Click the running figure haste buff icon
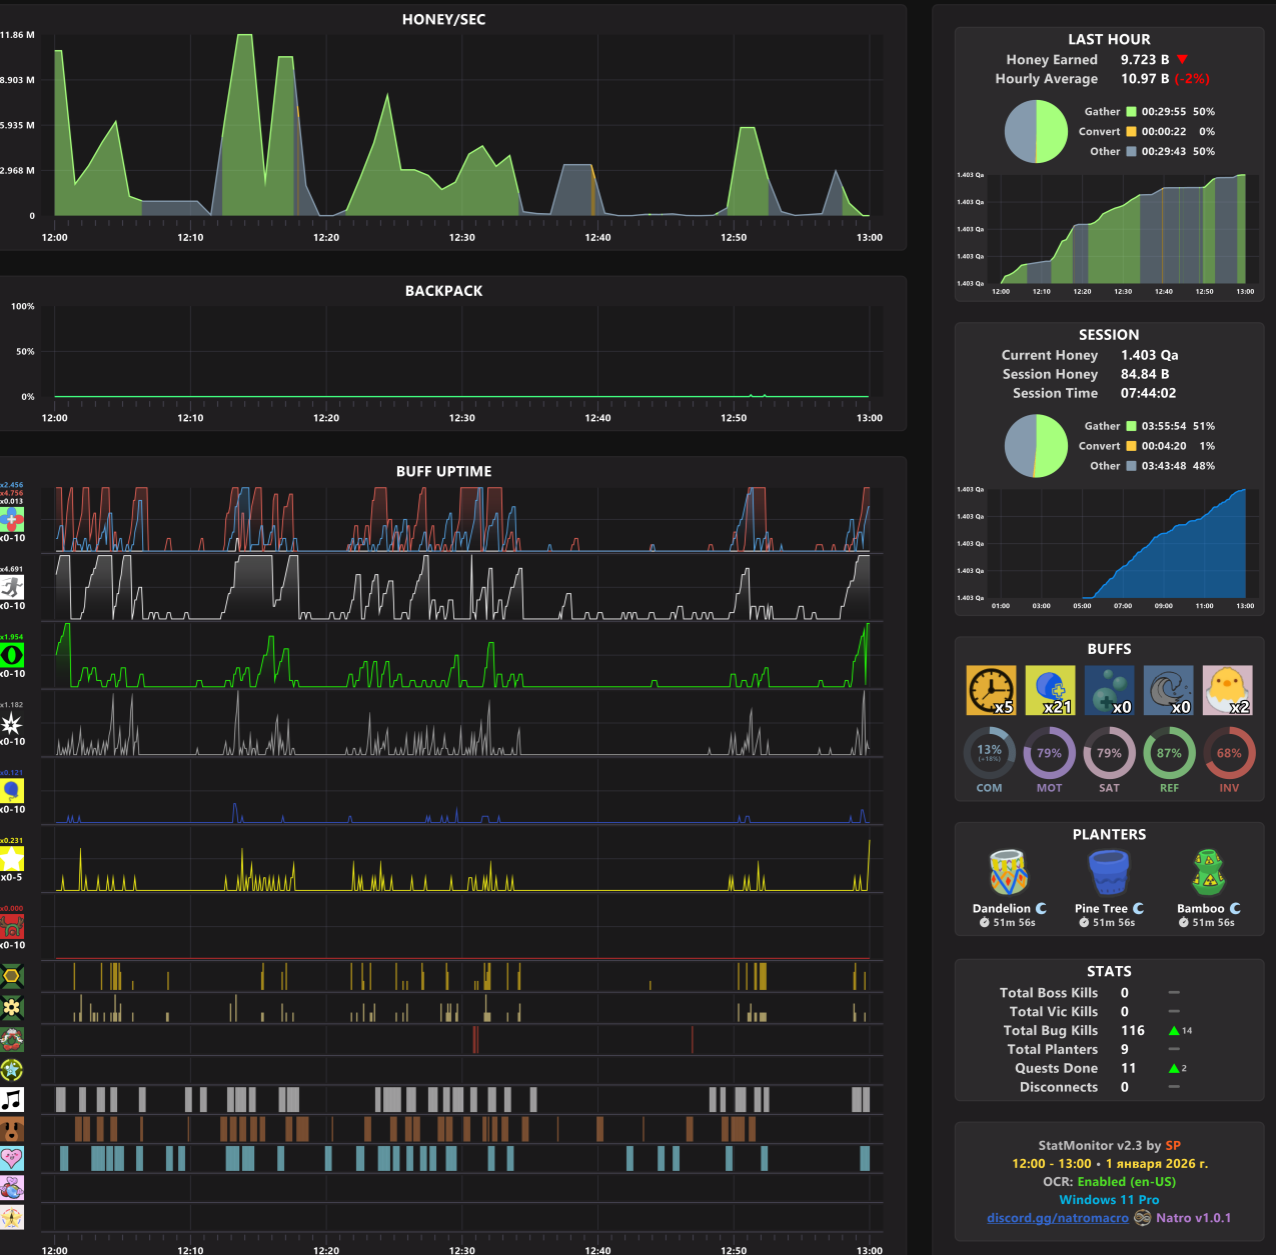Image resolution: width=1276 pixels, height=1255 pixels. click(x=12, y=588)
